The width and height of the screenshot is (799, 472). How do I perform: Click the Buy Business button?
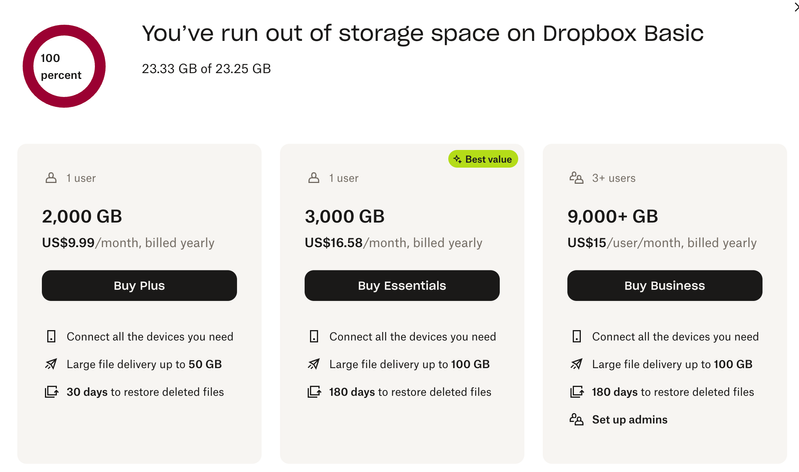coord(664,286)
